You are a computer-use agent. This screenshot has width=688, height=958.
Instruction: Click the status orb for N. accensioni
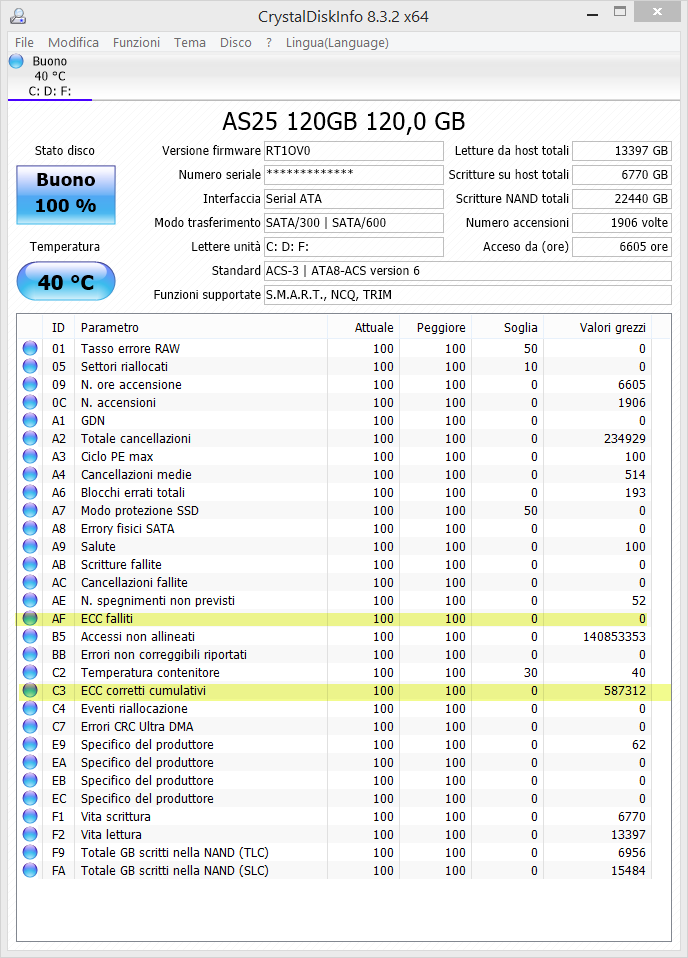pos(30,403)
